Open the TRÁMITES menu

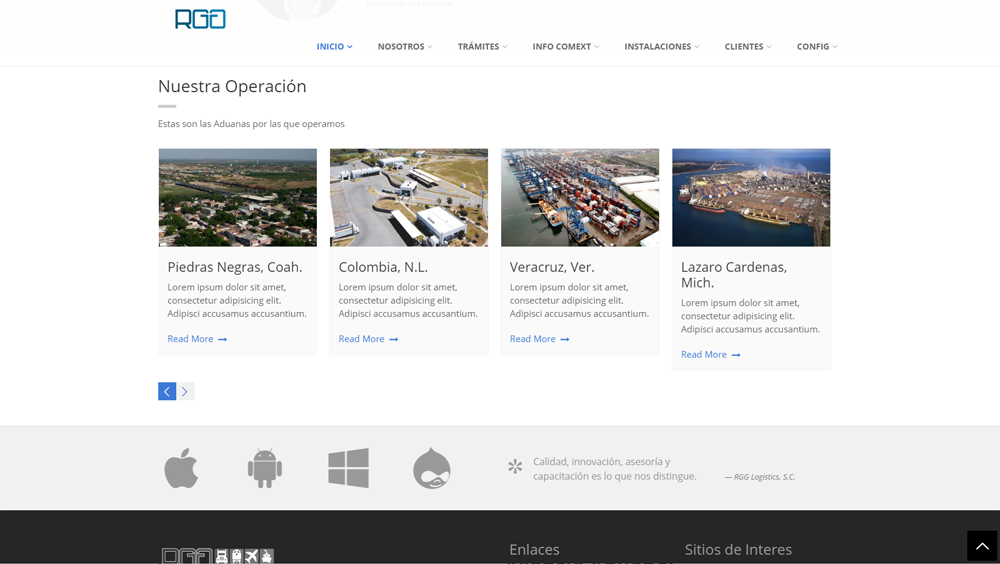482,47
